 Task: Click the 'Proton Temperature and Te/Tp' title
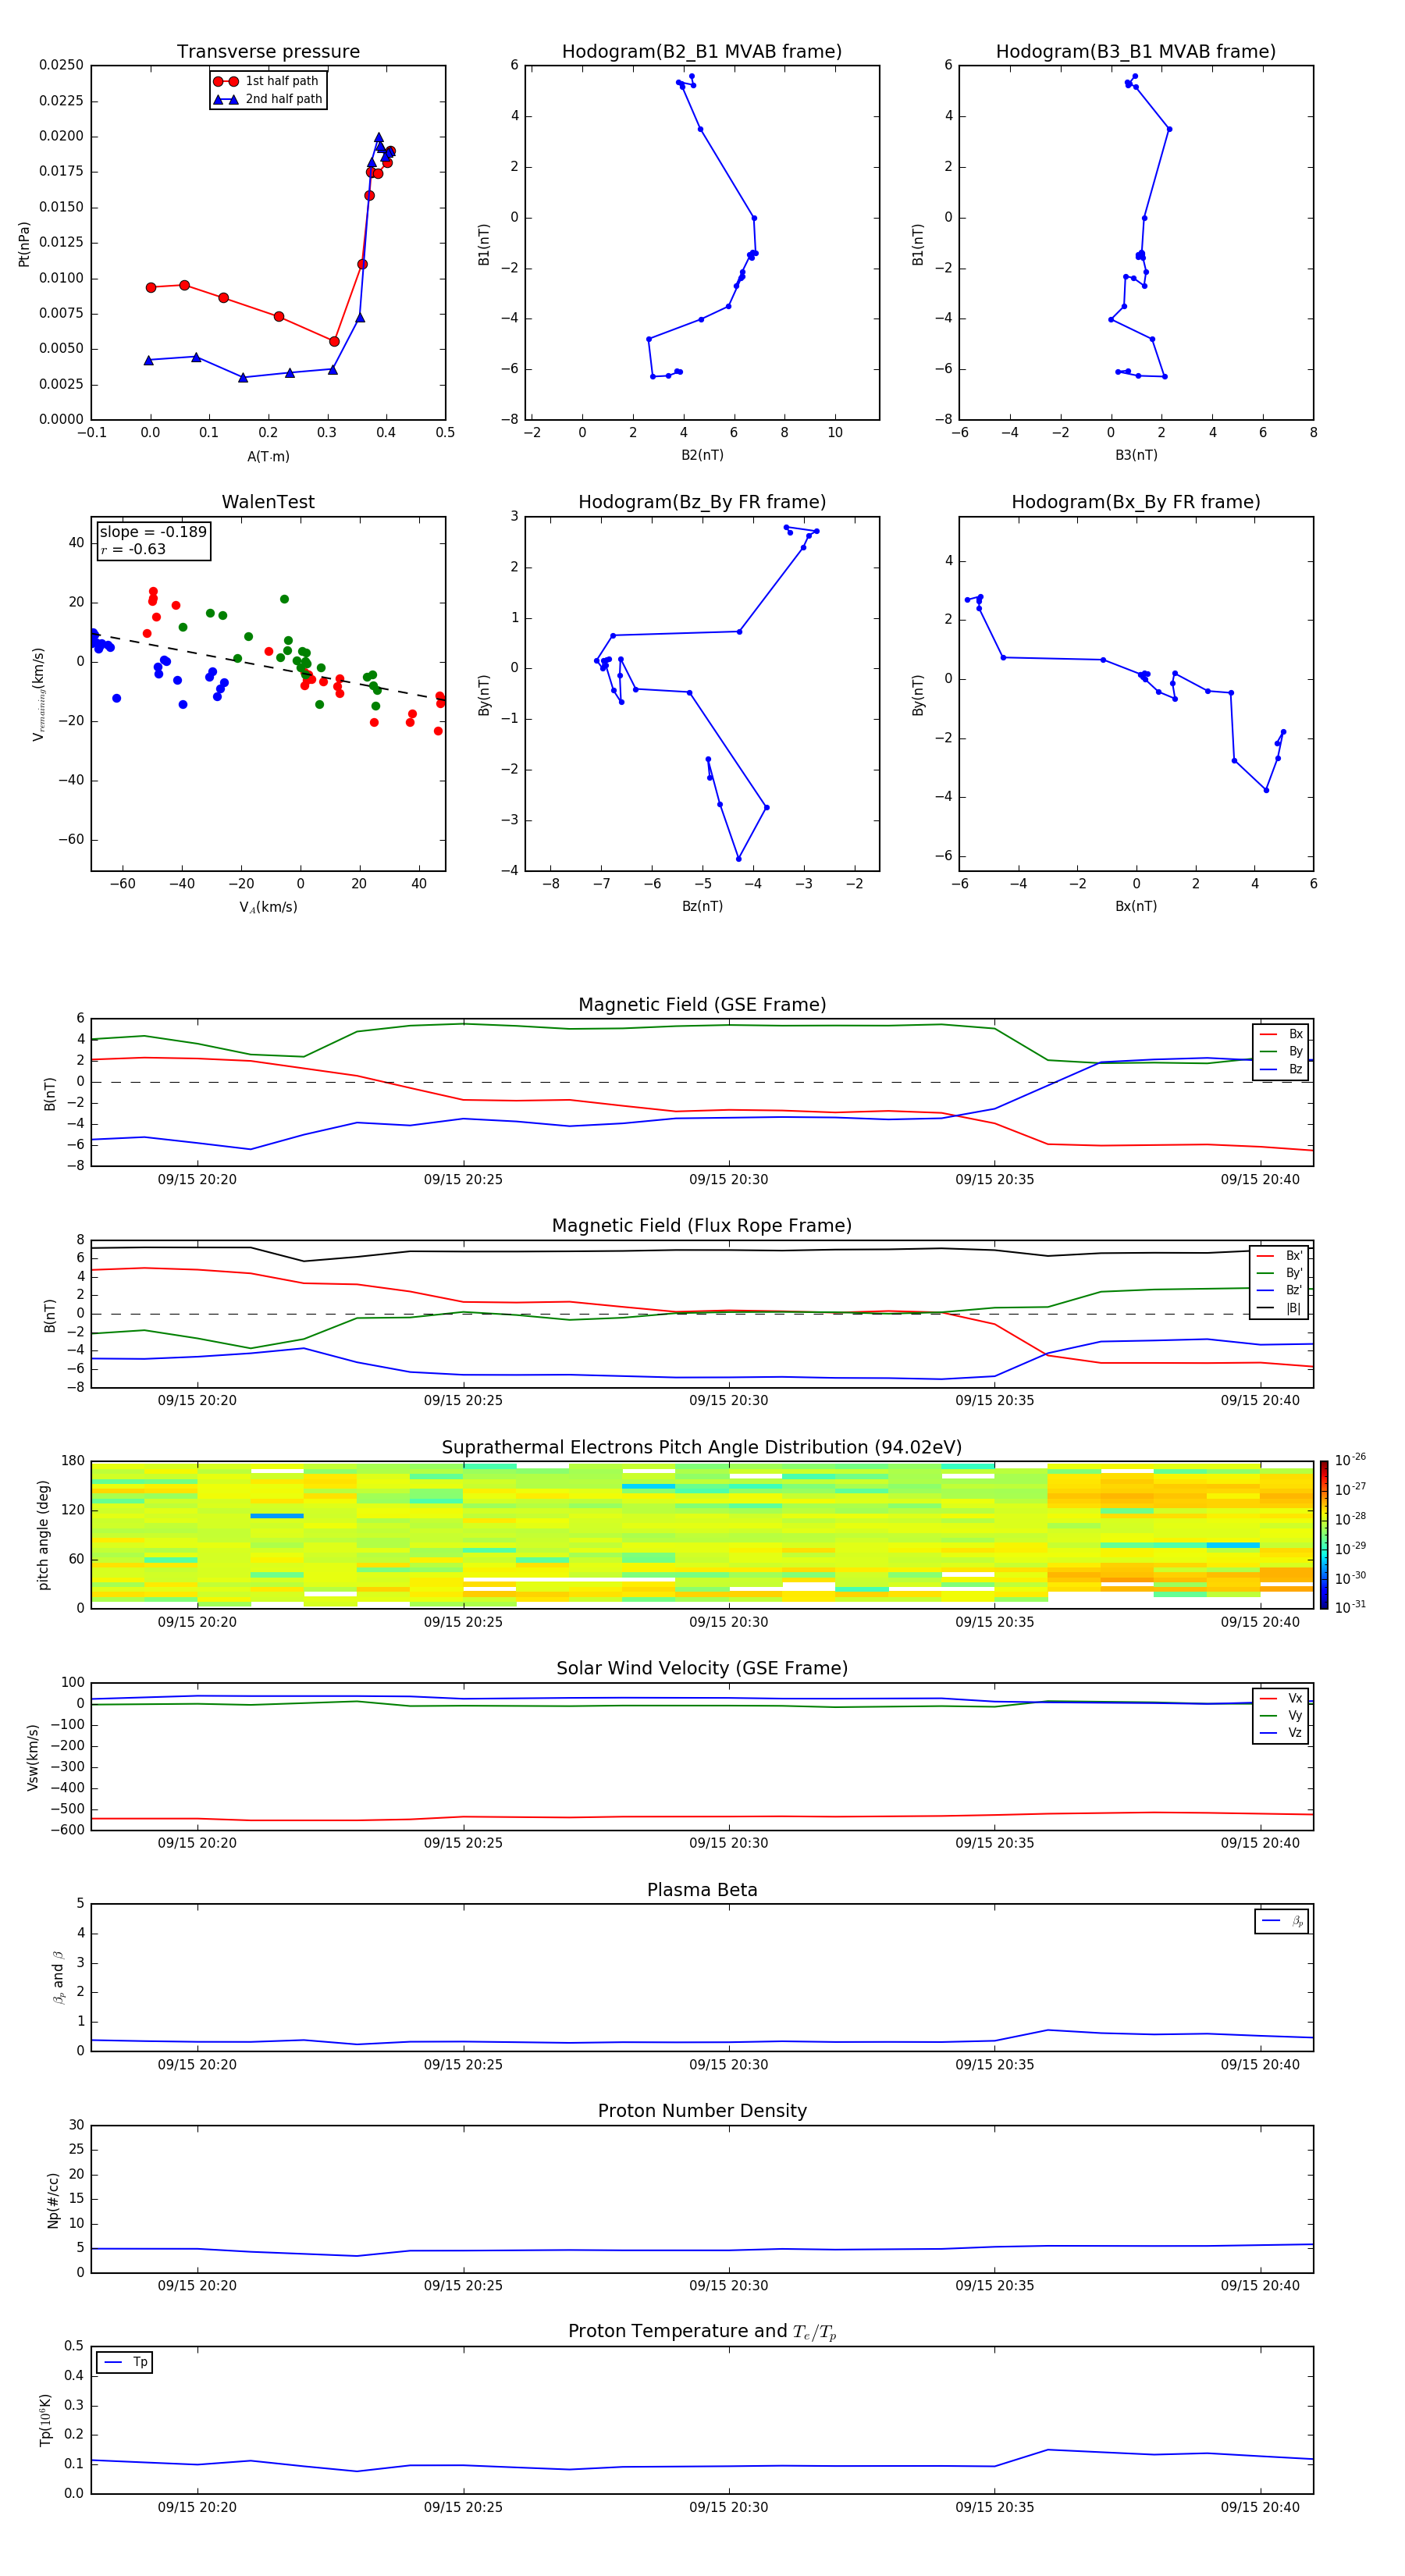coord(702,2332)
